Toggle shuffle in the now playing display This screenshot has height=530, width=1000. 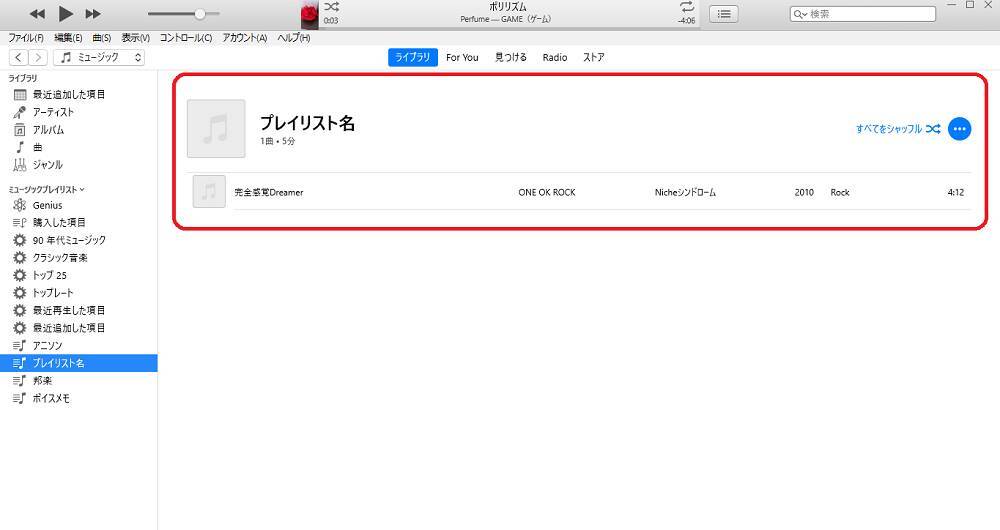tap(332, 7)
